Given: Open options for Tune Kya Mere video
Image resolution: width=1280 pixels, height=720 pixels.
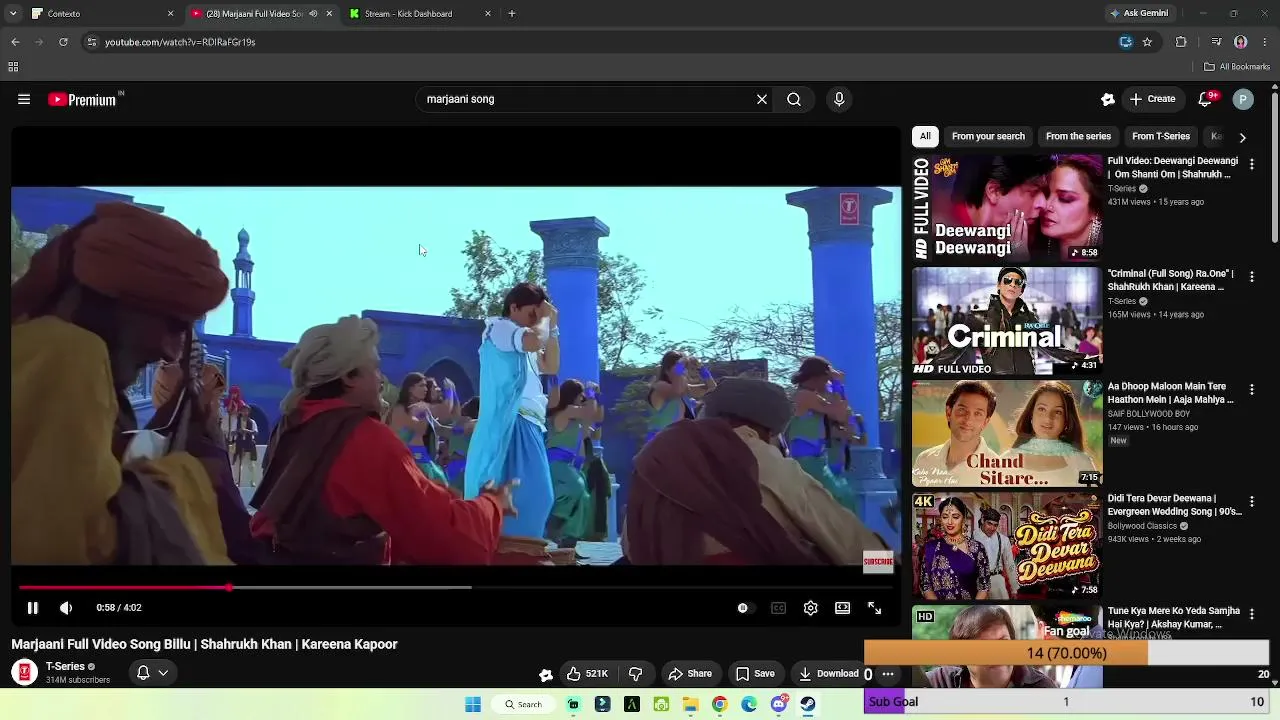Looking at the screenshot, I should coord(1251,614).
